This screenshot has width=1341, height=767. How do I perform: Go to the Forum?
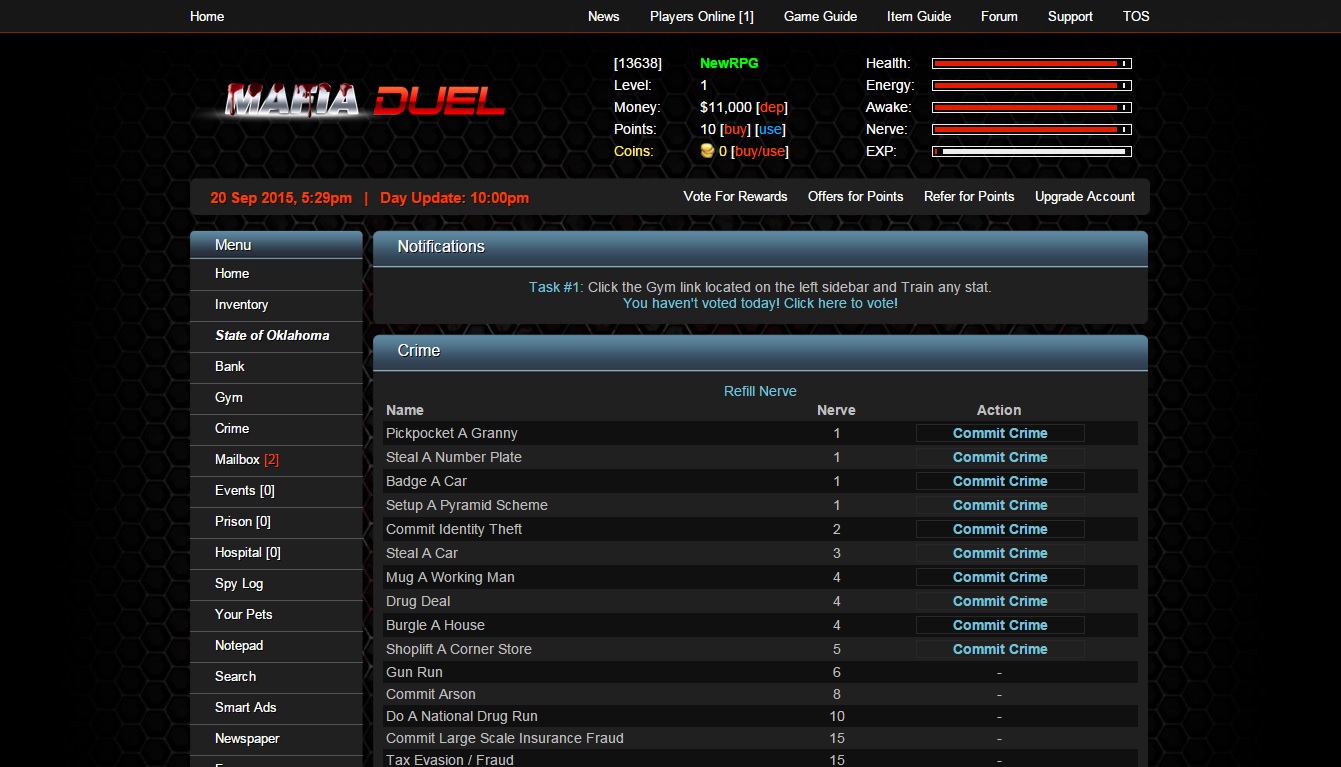tap(999, 16)
